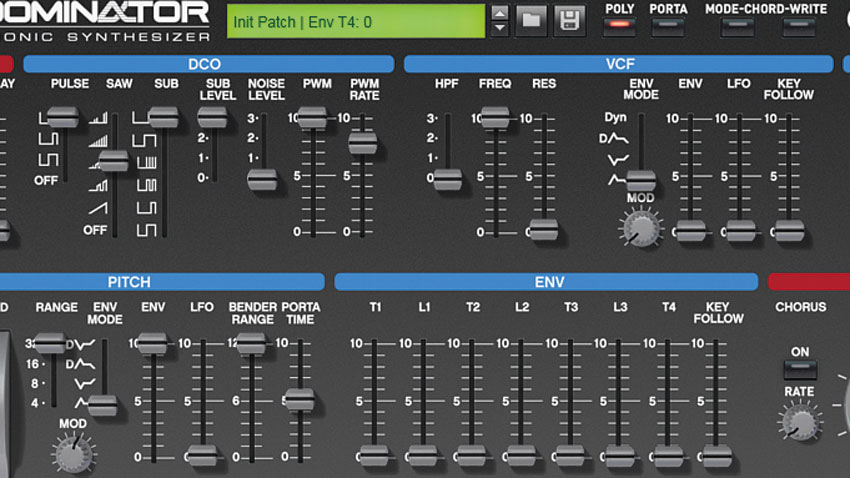
Task: Select D inverted envelope icon in PITCH ENV MODE
Action: pyautogui.click(x=80, y=344)
